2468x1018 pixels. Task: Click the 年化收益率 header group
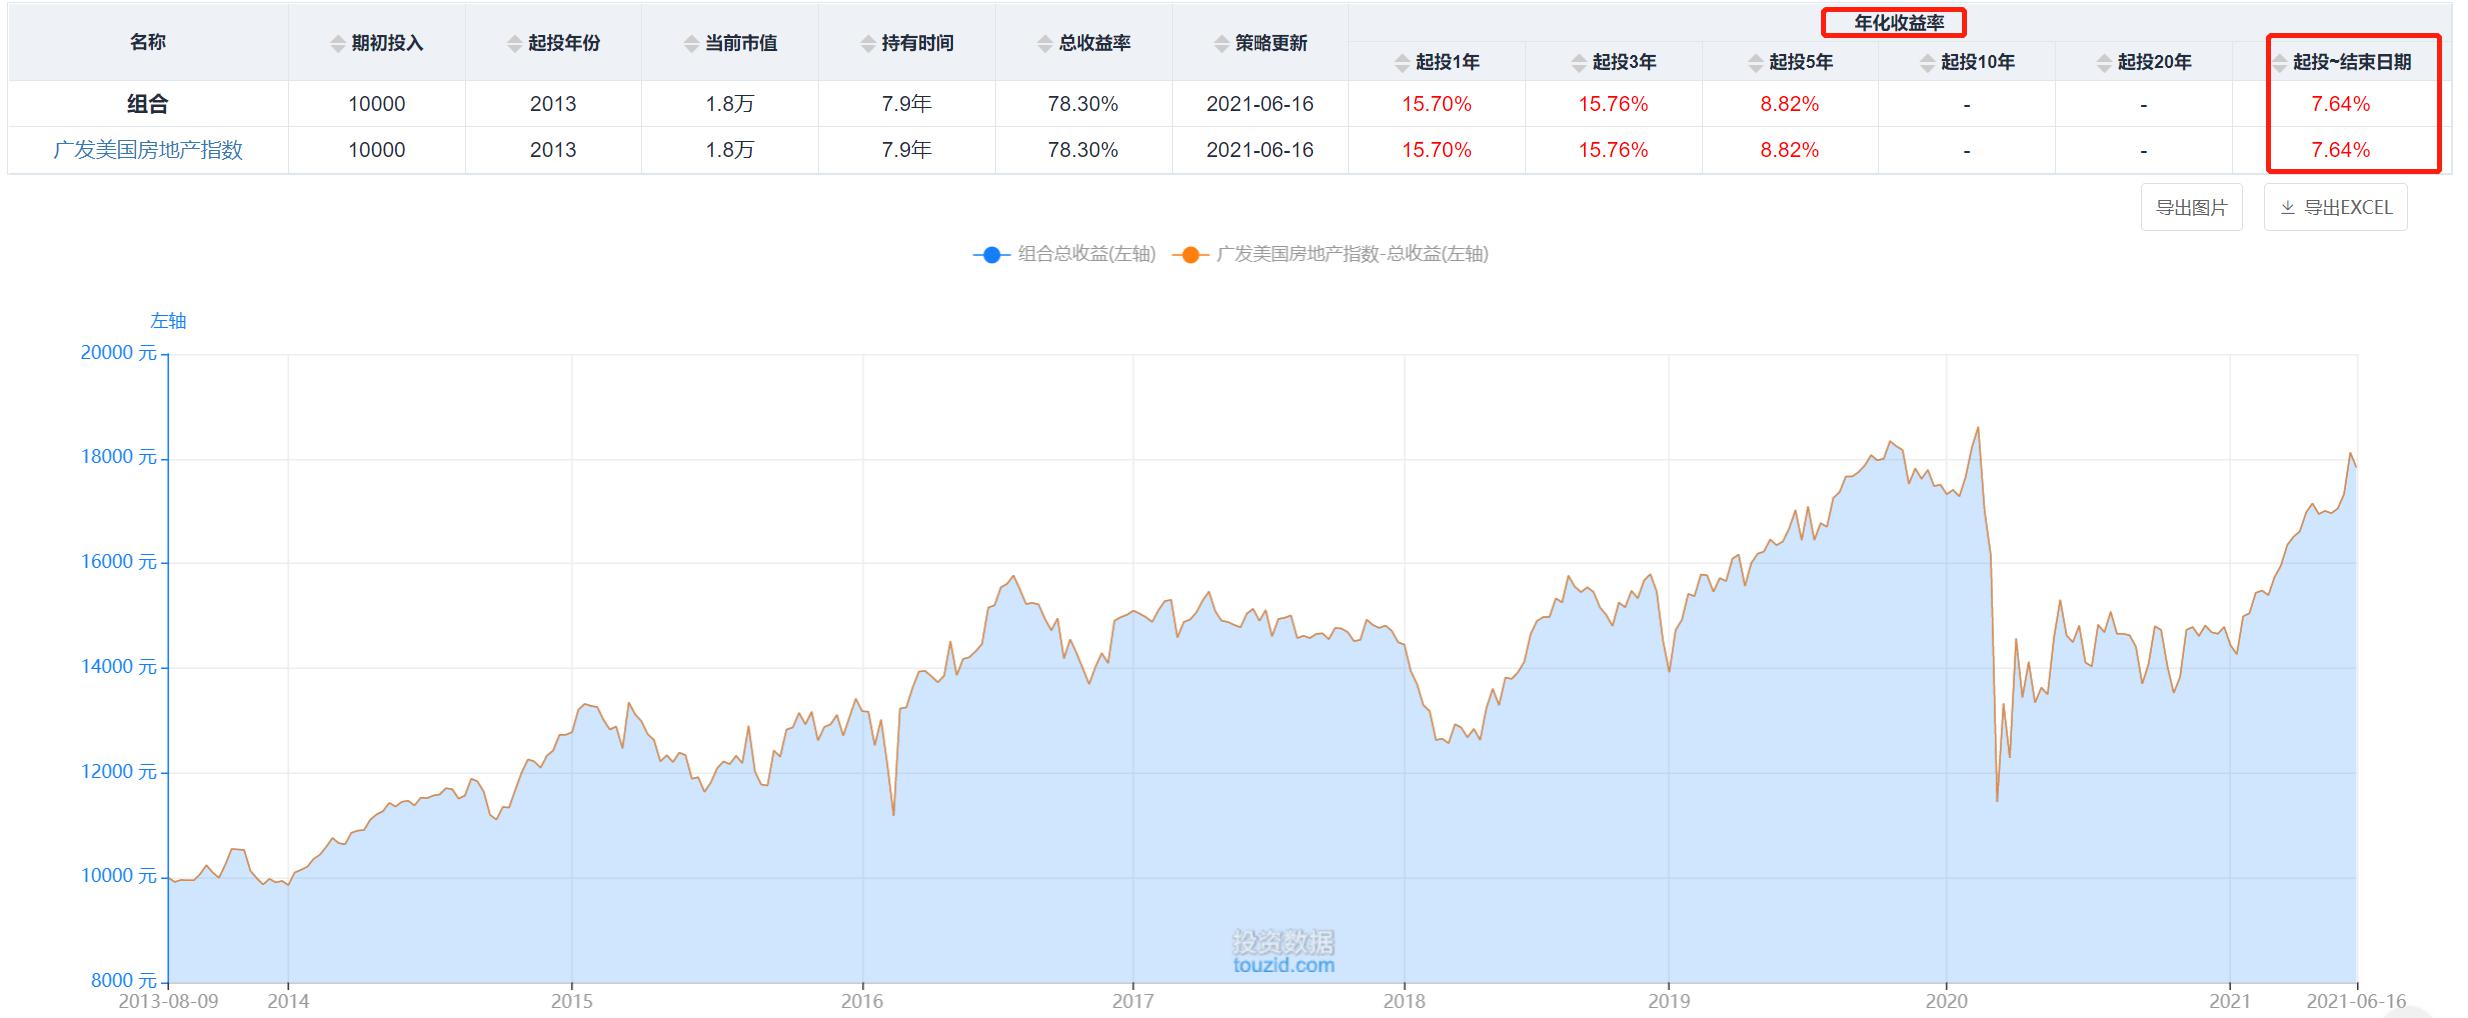[1898, 22]
